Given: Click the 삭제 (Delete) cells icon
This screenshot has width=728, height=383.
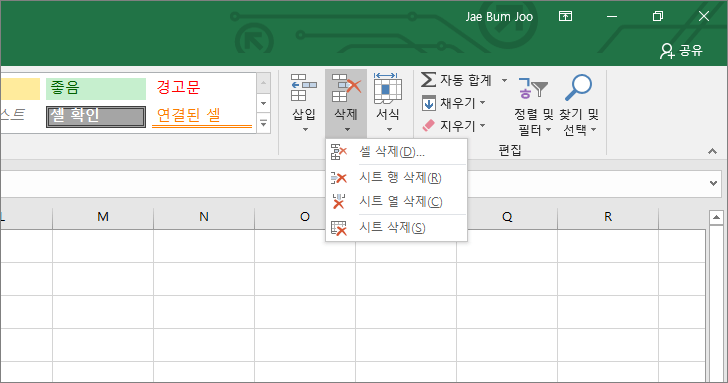Looking at the screenshot, I should [346, 87].
